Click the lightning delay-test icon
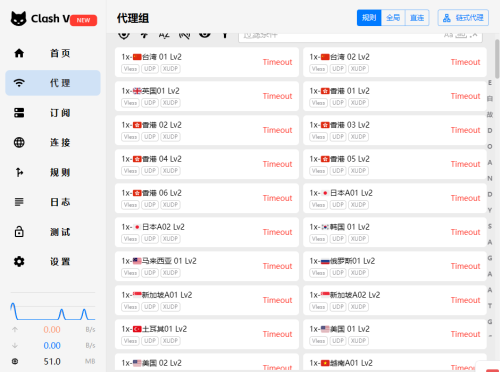 point(144,35)
